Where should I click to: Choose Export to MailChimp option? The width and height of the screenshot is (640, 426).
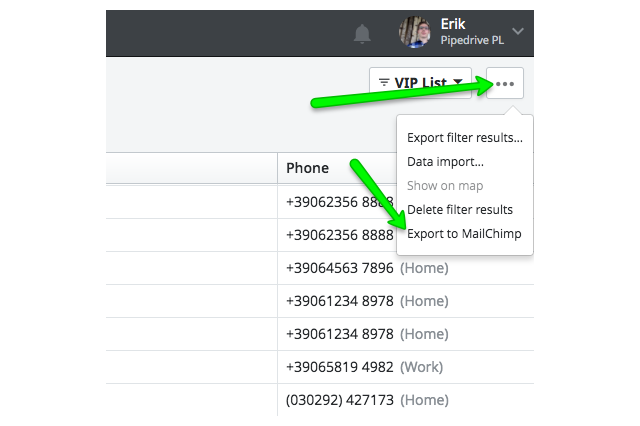point(464,234)
